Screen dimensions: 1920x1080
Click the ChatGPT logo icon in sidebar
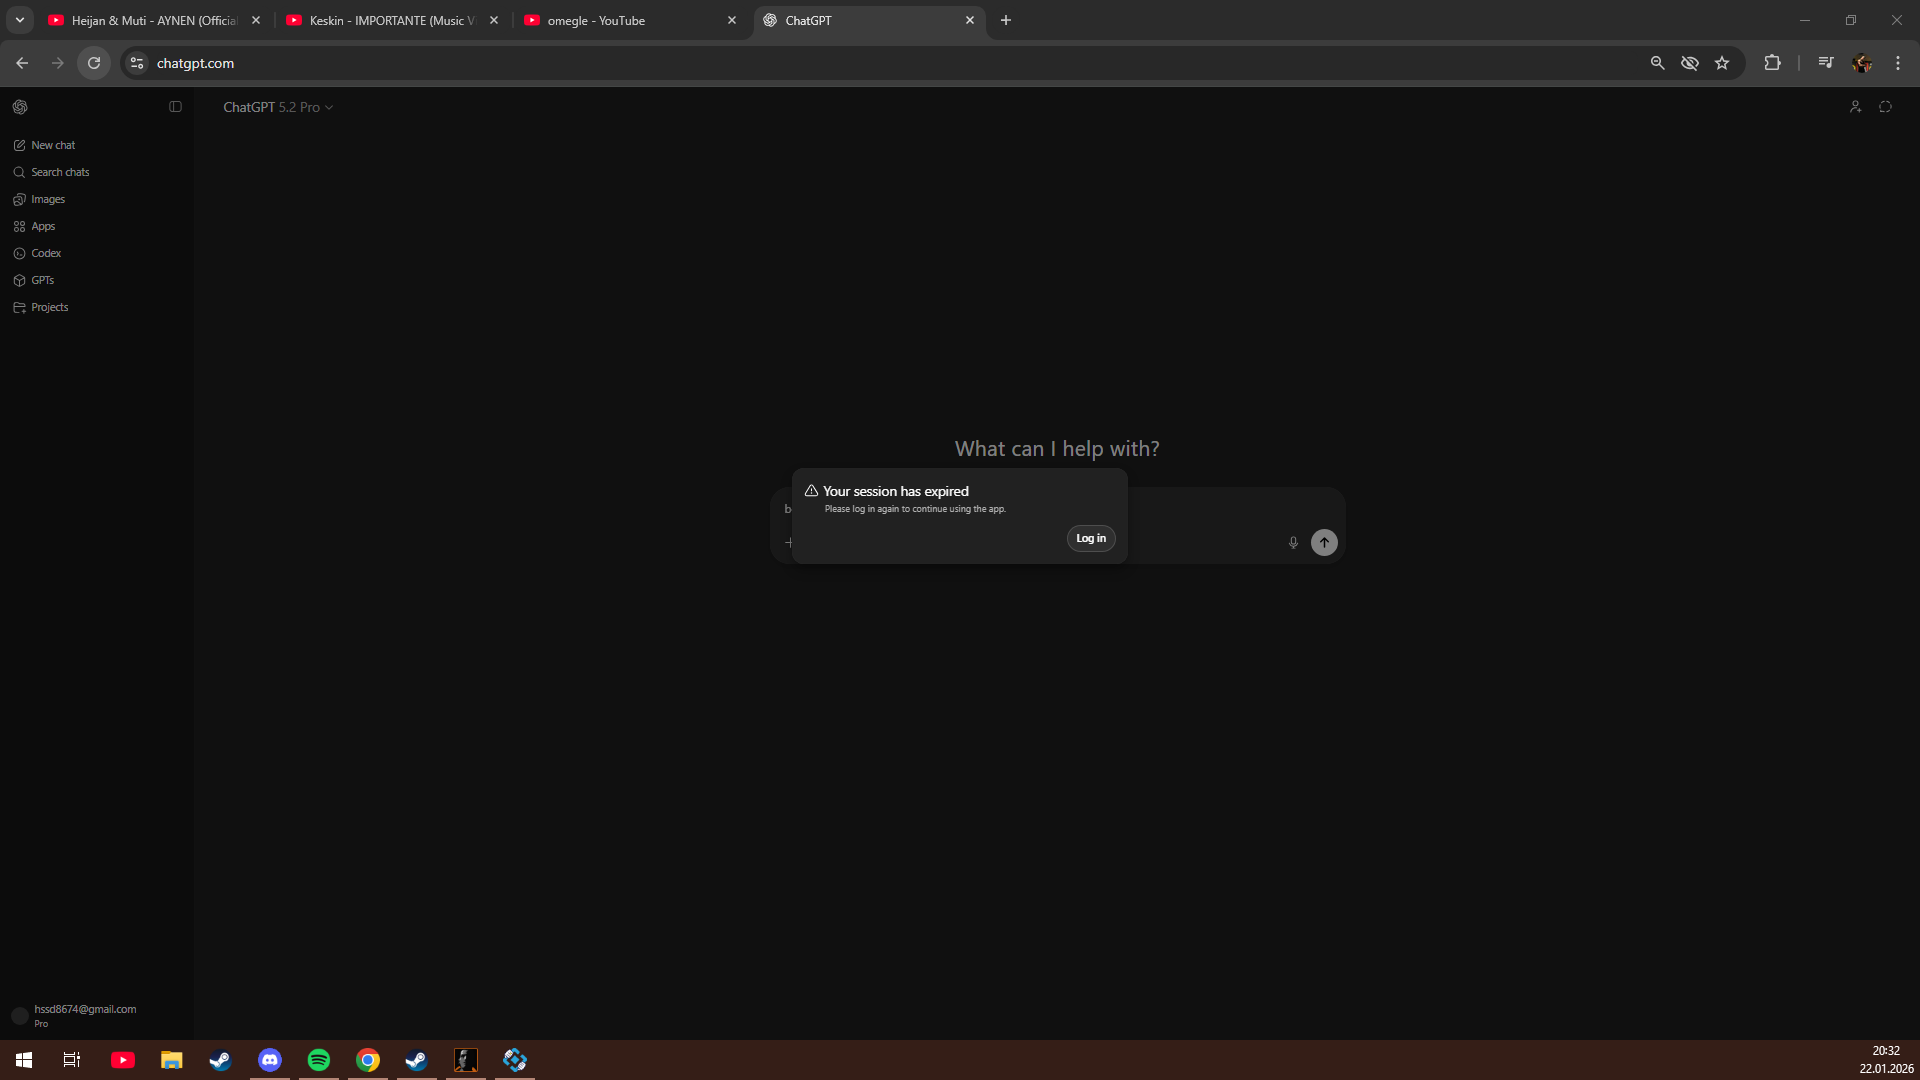pos(20,107)
